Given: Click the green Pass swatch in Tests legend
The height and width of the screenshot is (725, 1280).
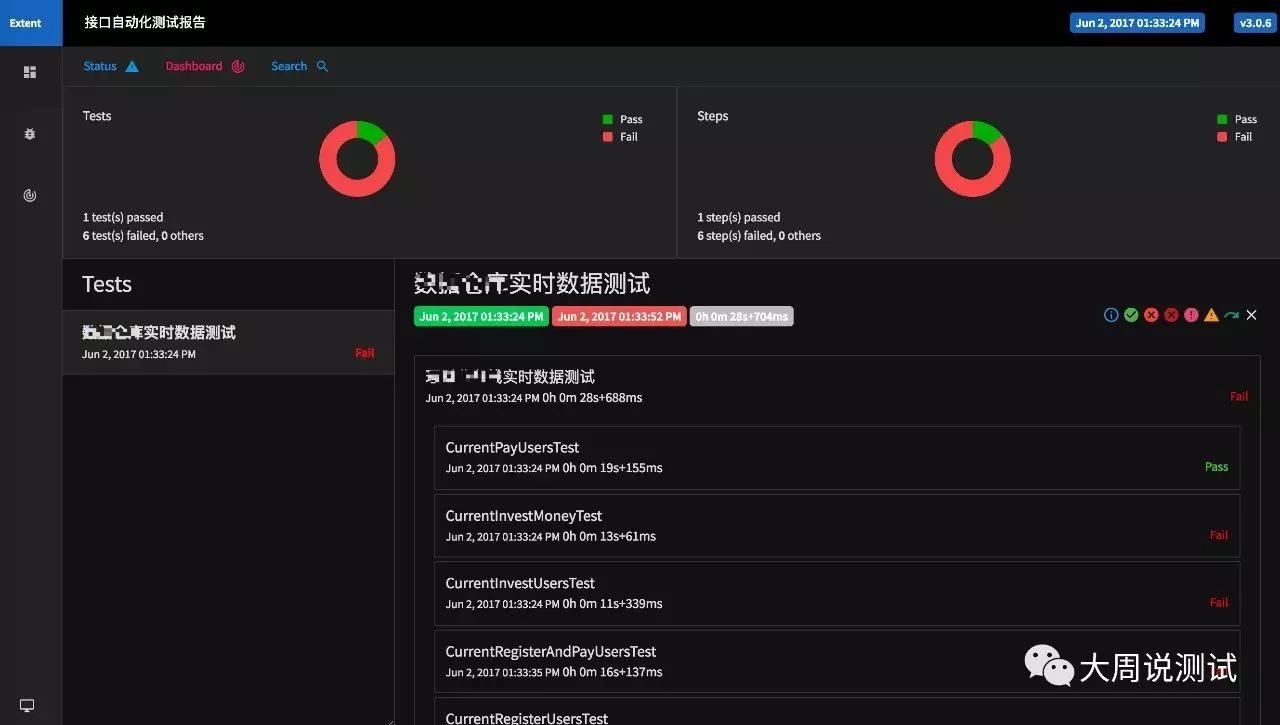Looking at the screenshot, I should coord(608,119).
